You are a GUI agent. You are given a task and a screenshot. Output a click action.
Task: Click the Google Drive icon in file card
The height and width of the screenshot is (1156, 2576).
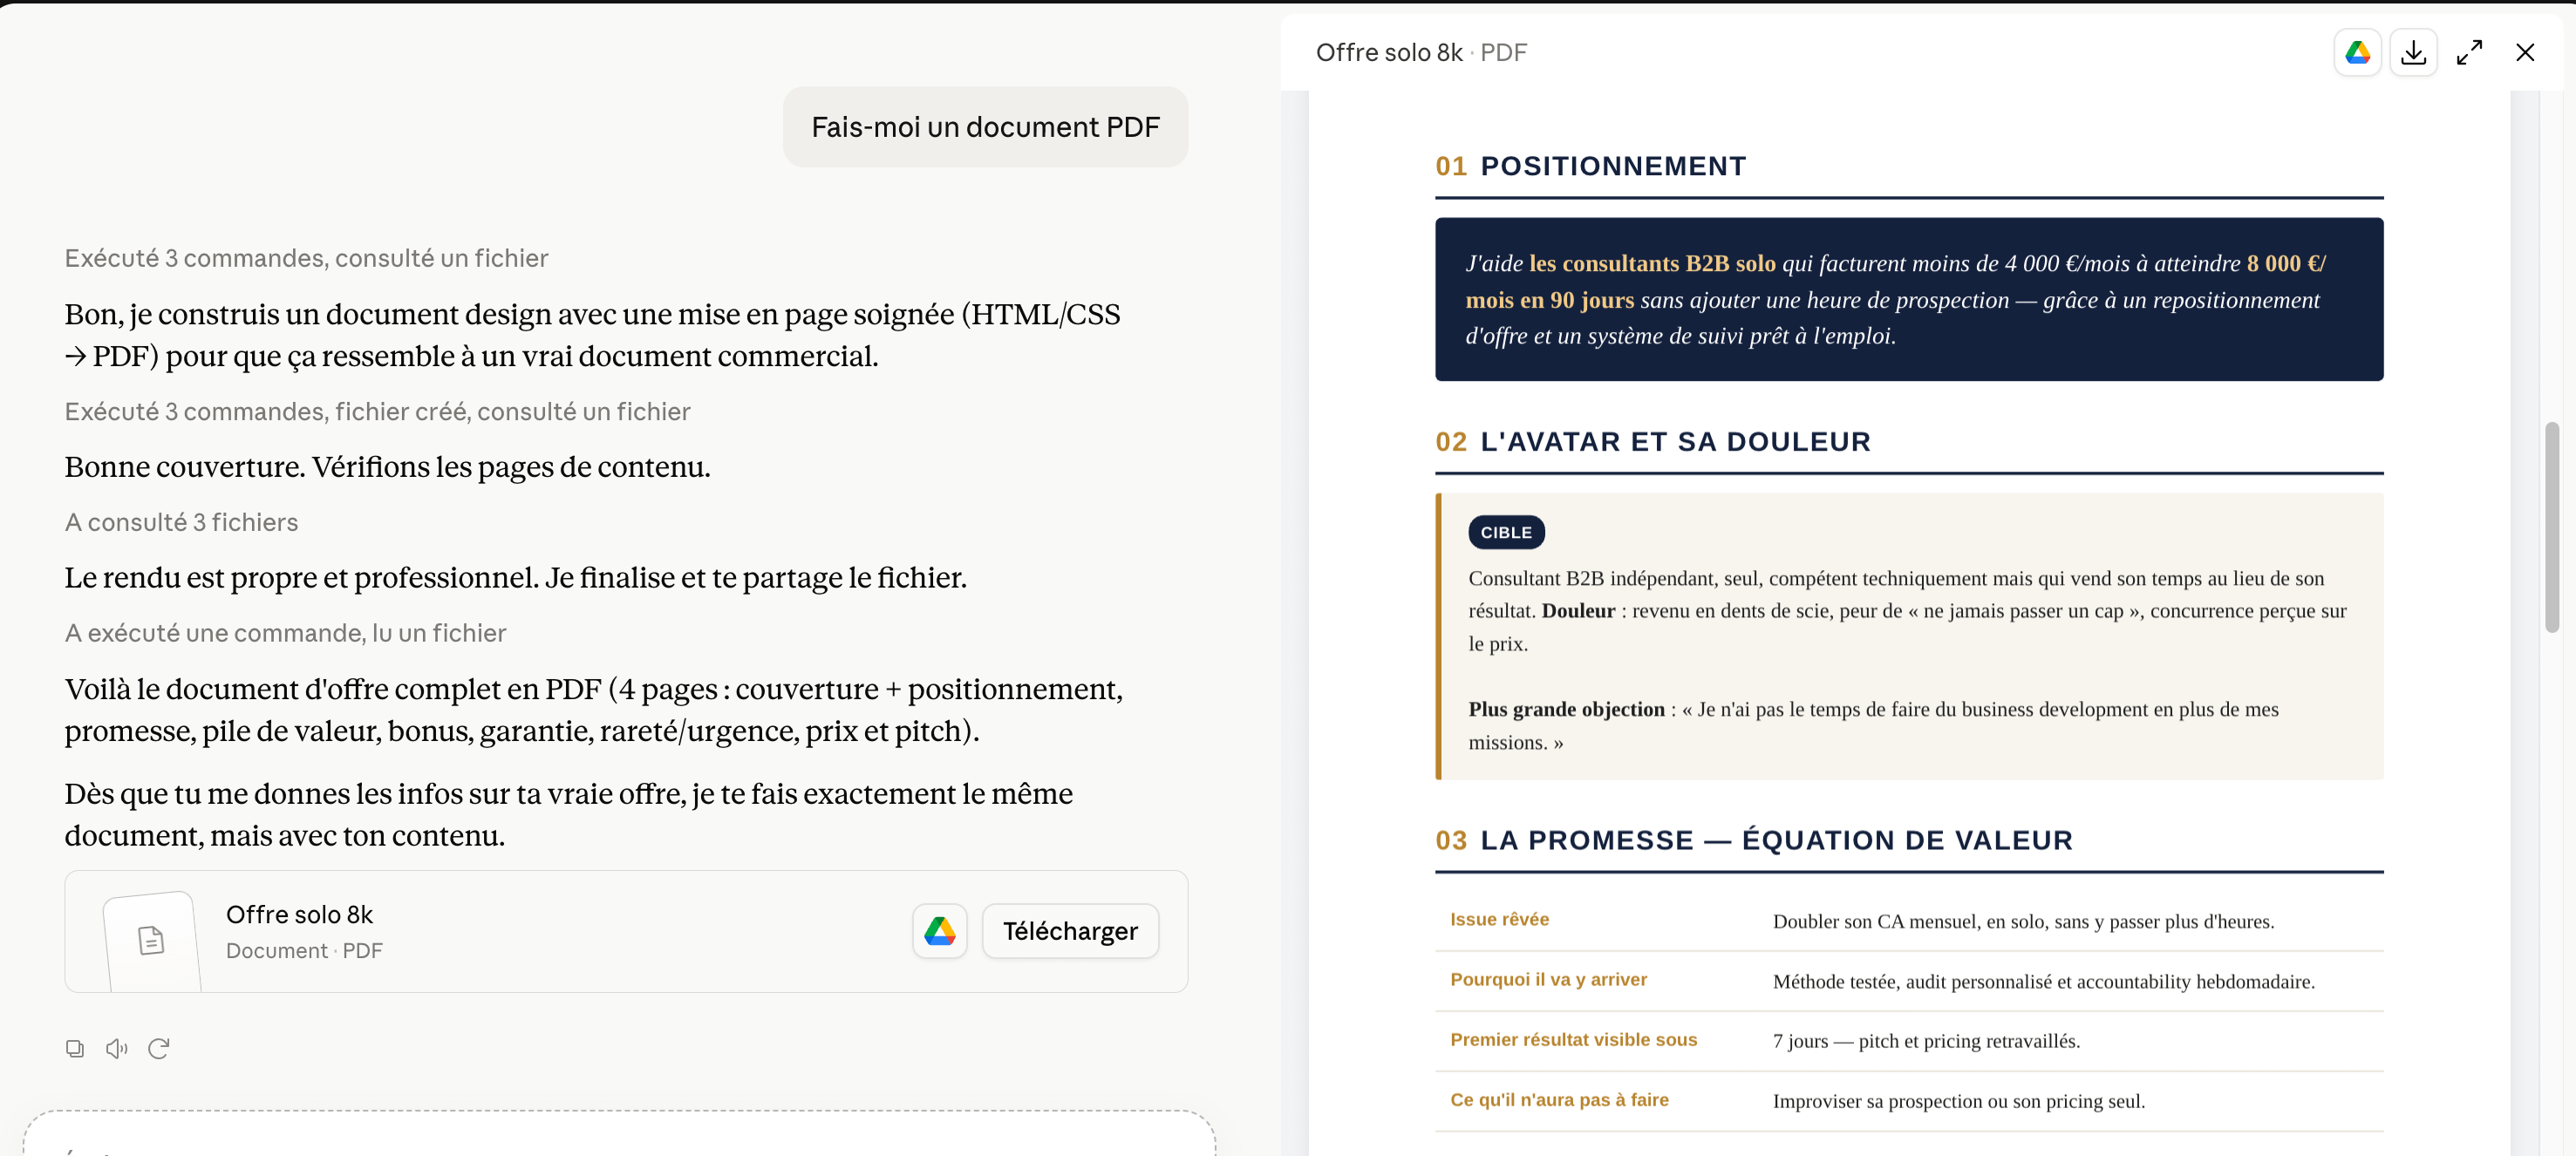click(x=939, y=931)
